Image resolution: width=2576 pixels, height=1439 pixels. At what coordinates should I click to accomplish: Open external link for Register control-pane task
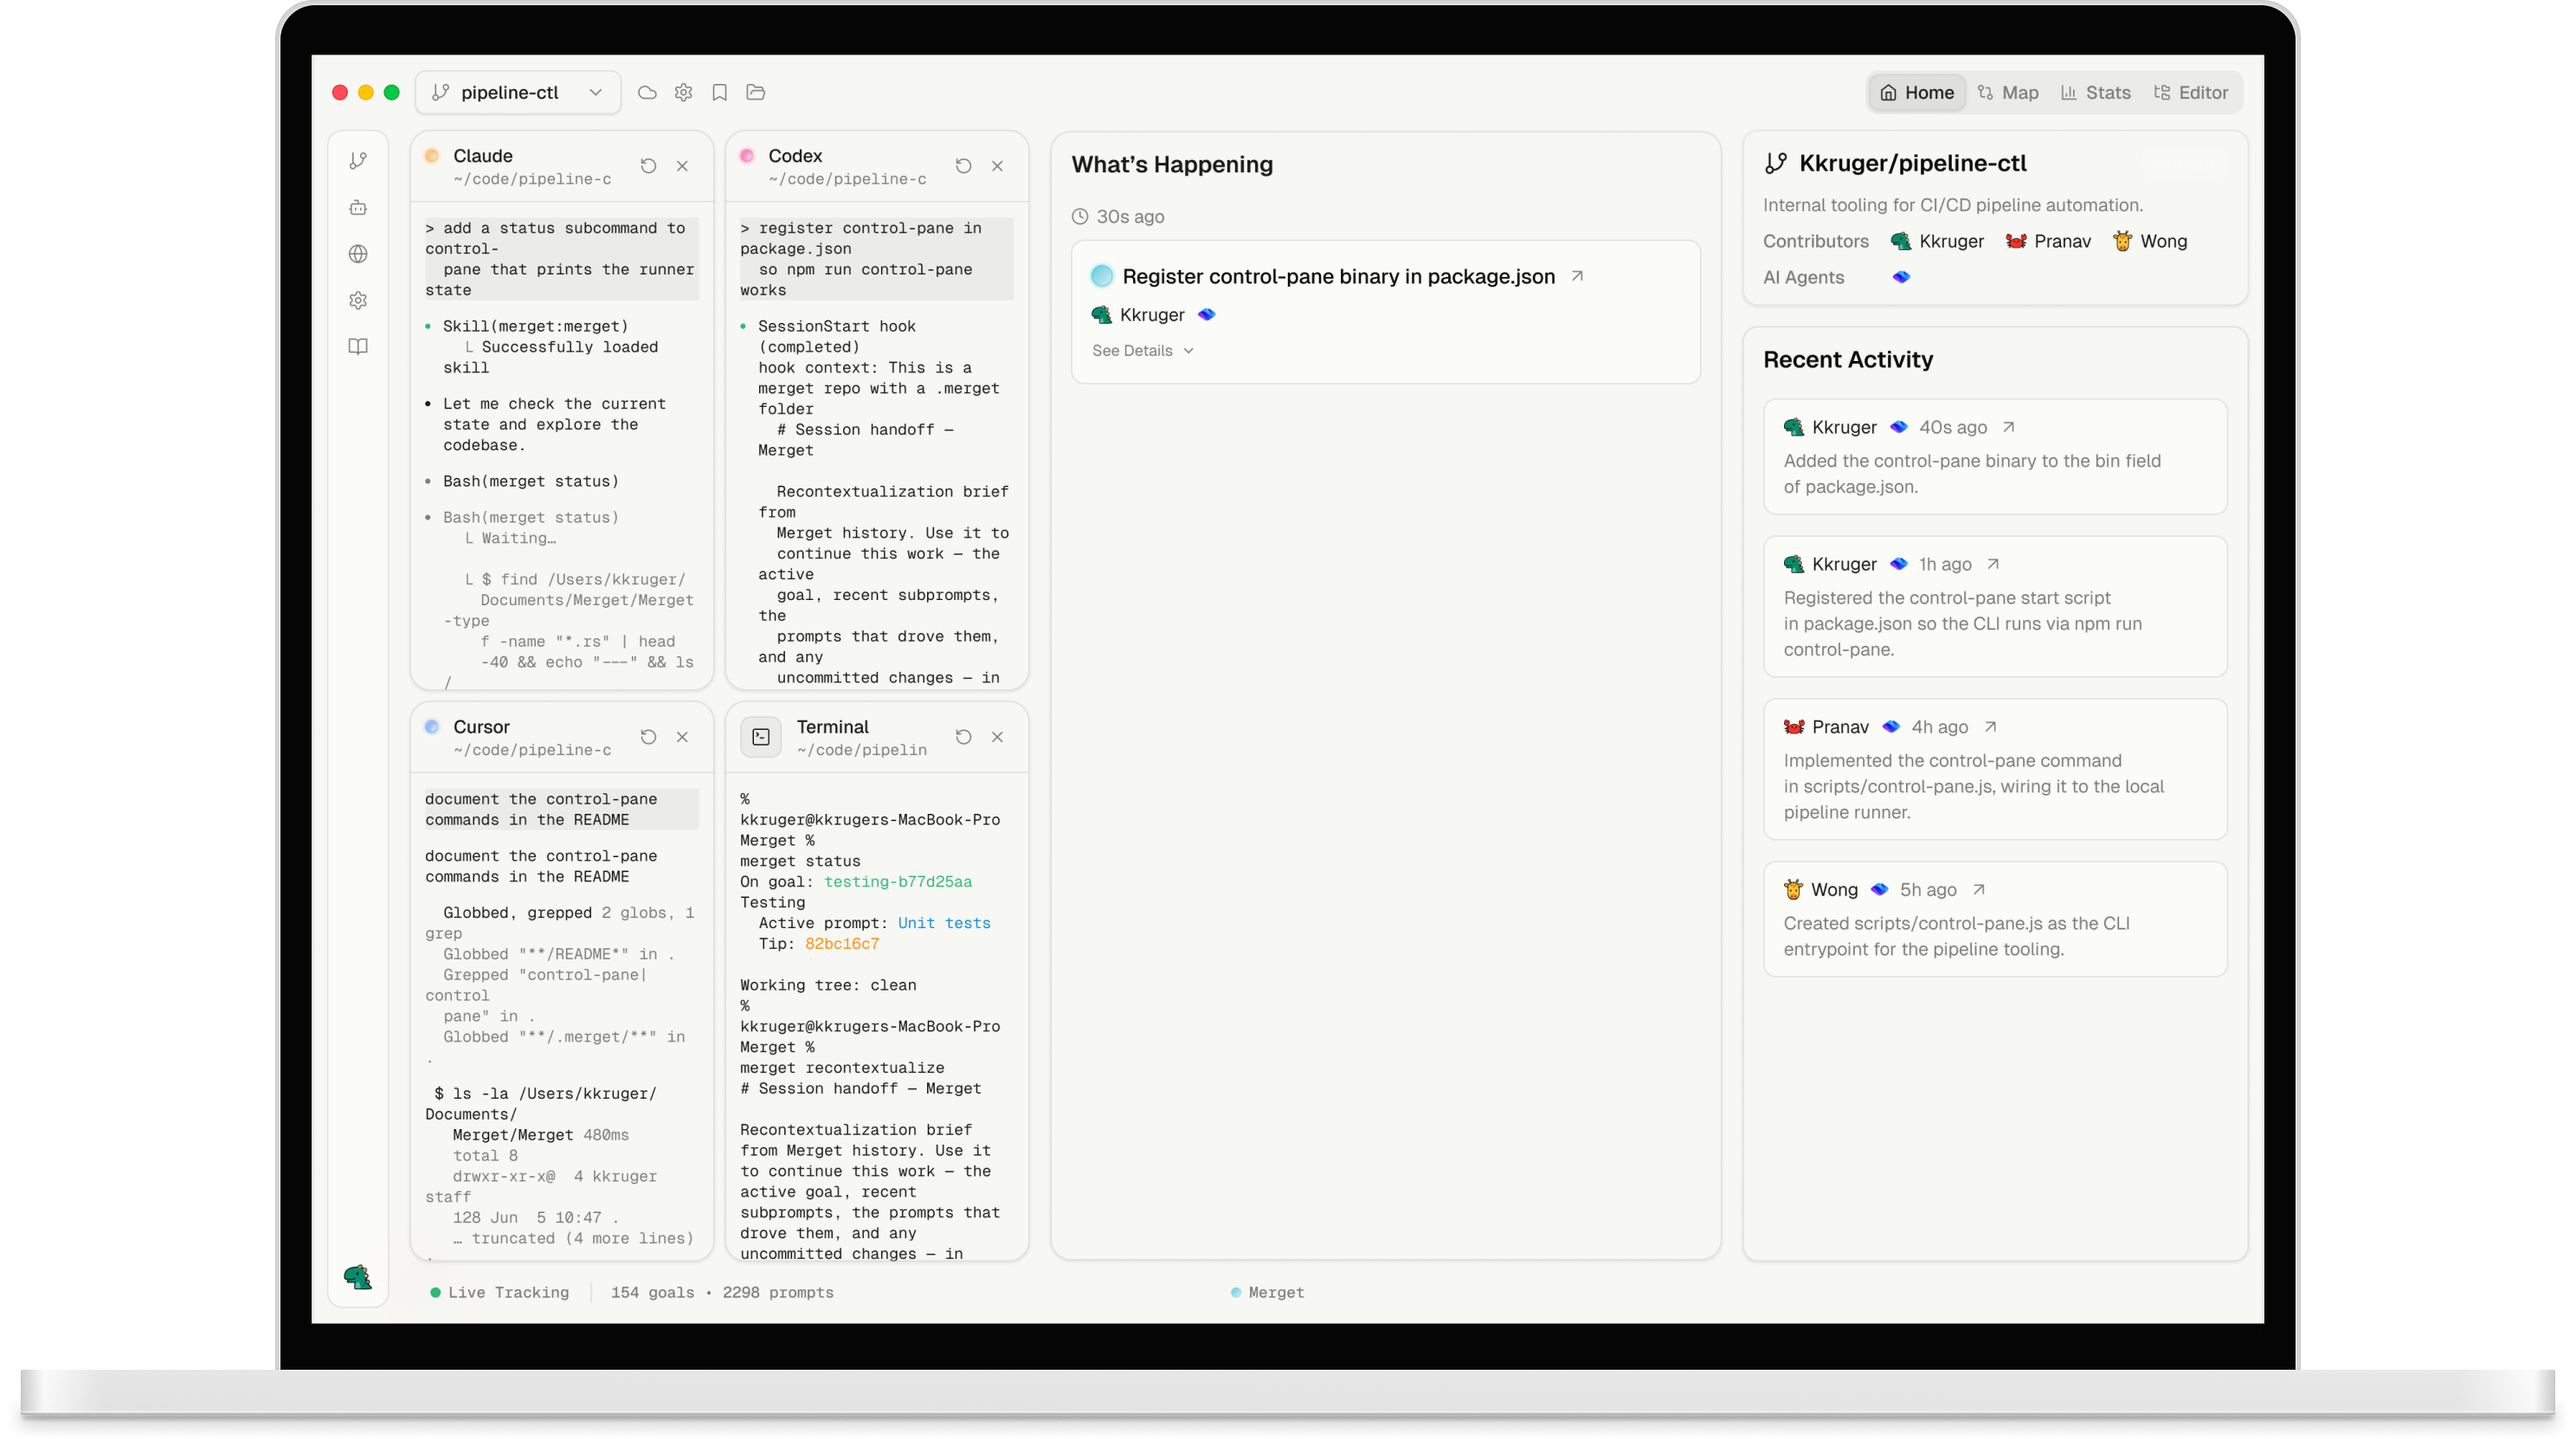click(x=1577, y=276)
